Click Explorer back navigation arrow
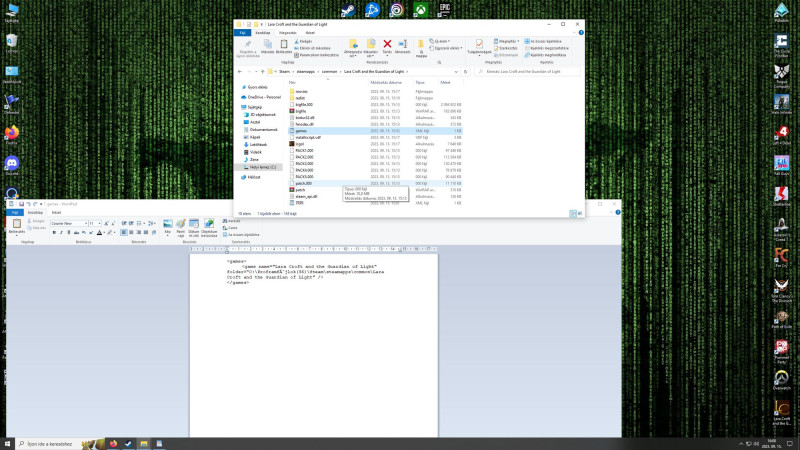The image size is (800, 450). click(240, 72)
